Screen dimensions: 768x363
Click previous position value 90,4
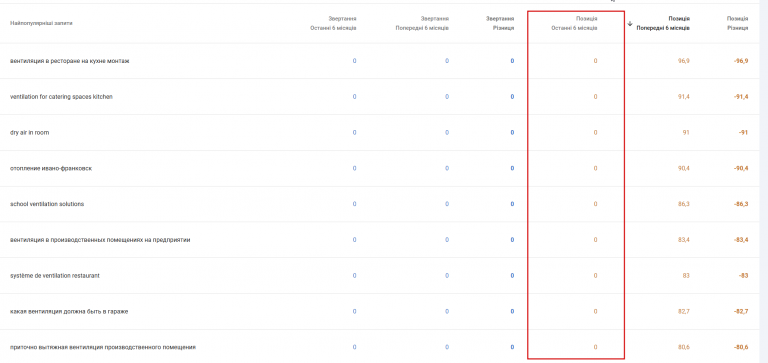[684, 168]
